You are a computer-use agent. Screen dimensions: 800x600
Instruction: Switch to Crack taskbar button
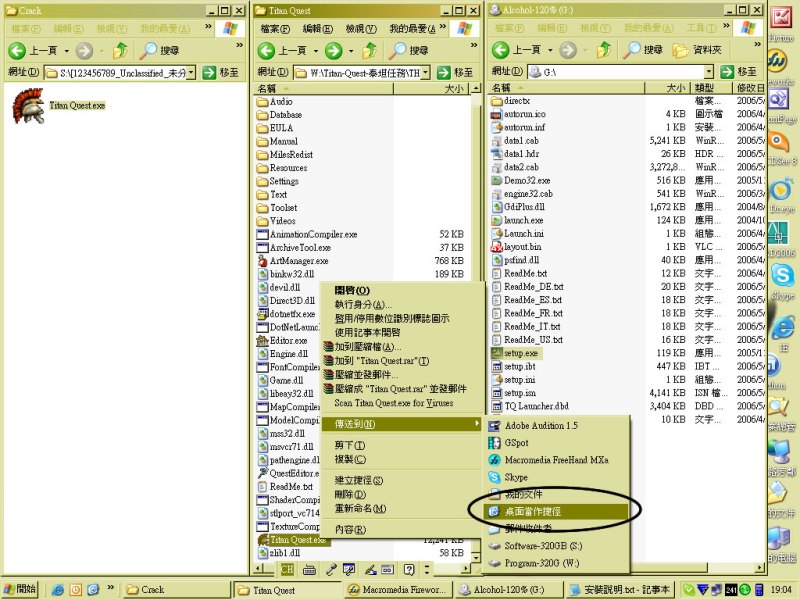click(x=175, y=590)
